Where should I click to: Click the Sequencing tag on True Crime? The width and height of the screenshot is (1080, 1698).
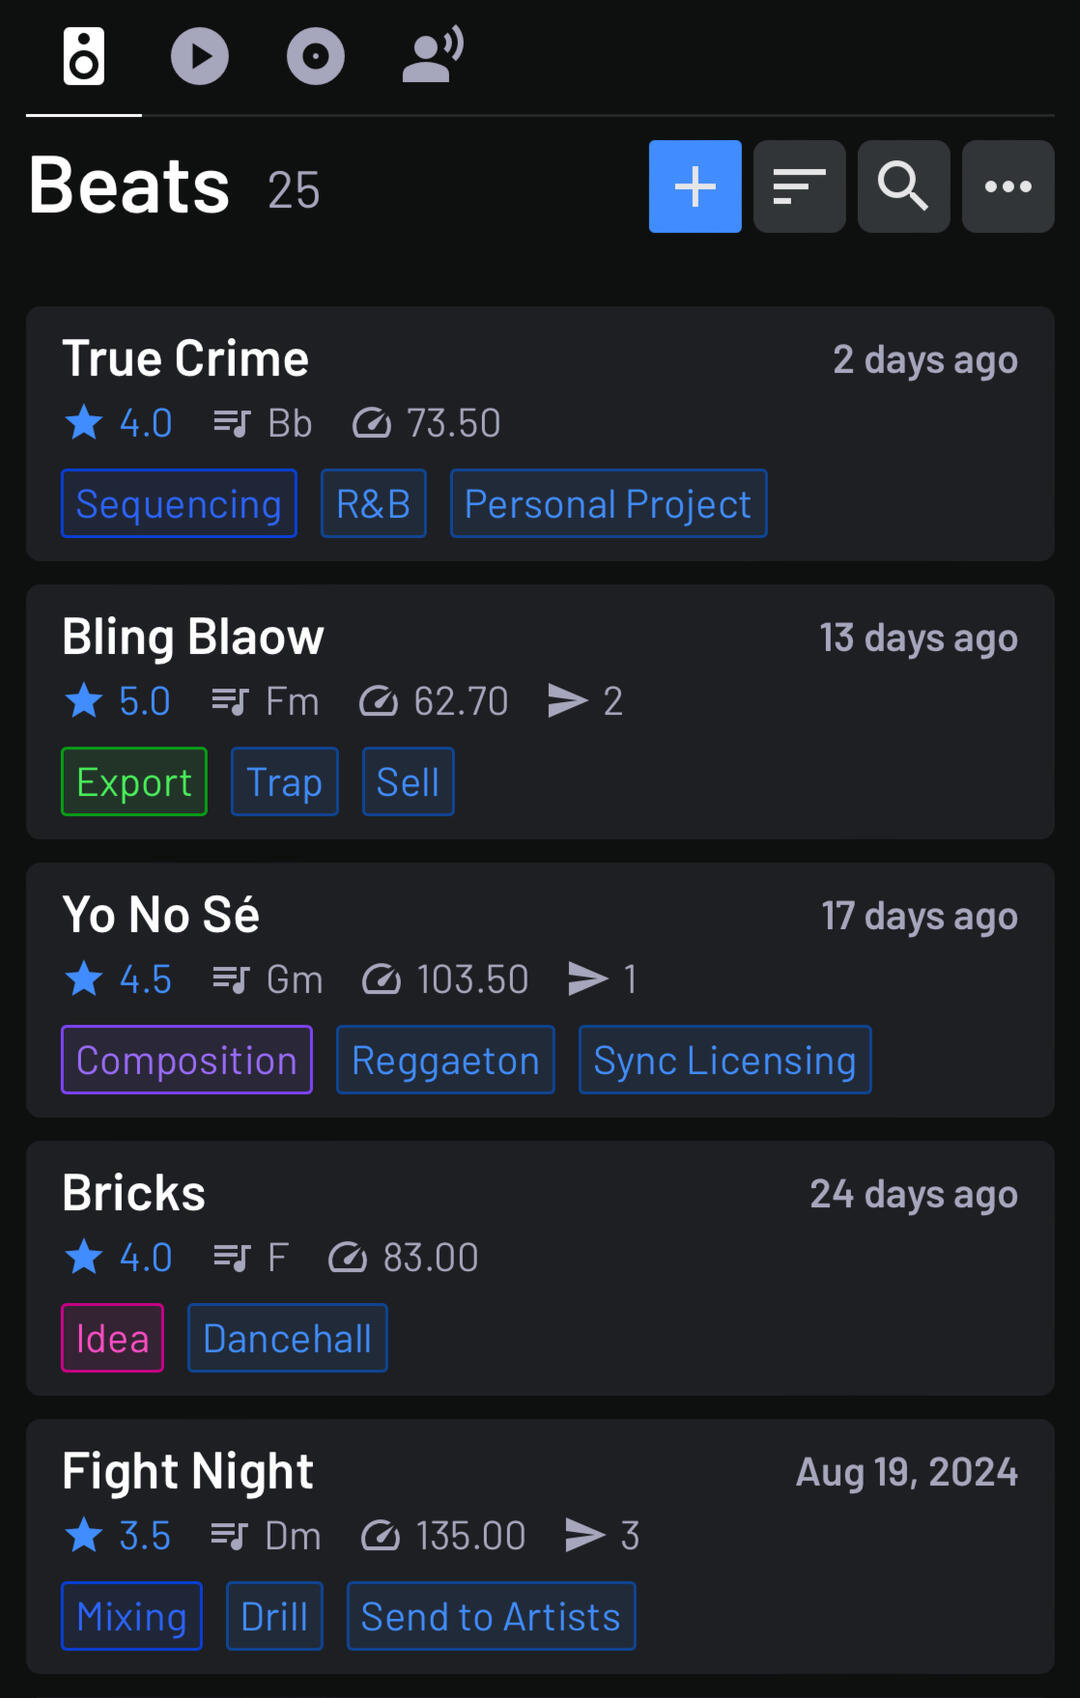(179, 504)
